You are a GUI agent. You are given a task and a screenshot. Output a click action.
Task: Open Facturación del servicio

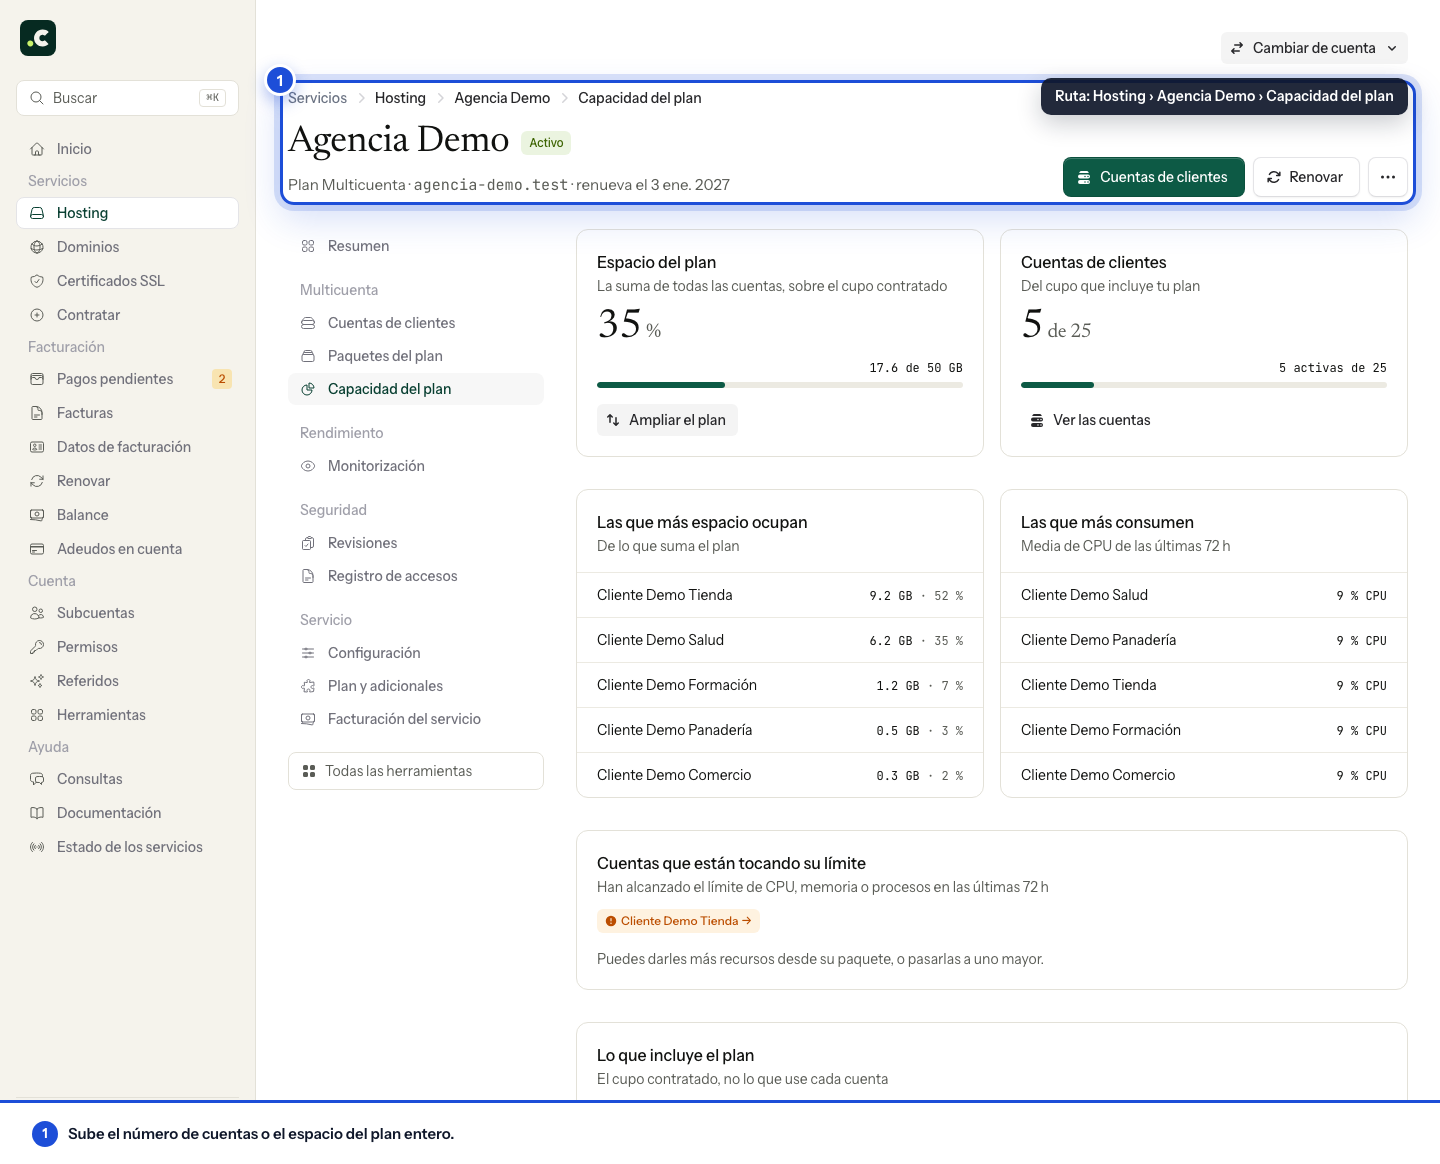click(x=416, y=719)
